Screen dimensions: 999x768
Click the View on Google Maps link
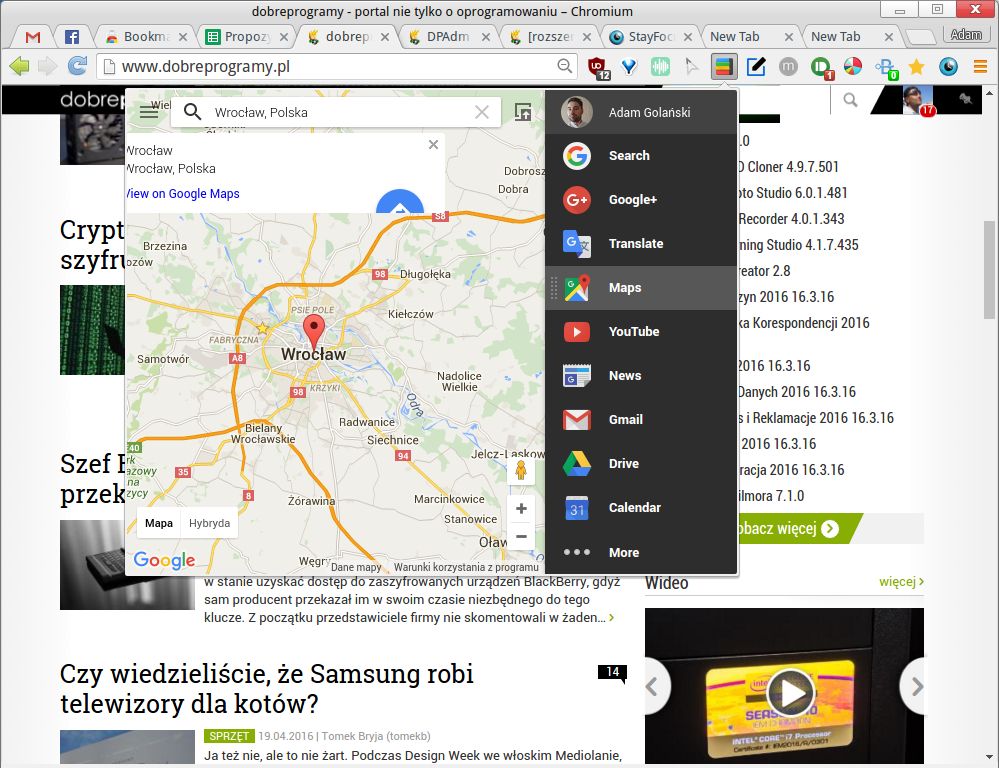coord(182,194)
